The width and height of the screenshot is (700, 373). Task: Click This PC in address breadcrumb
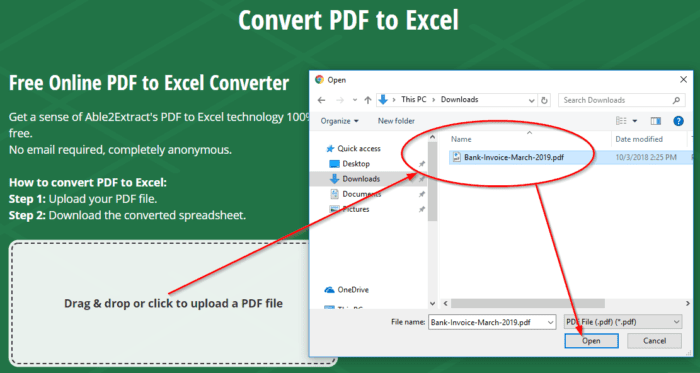click(413, 99)
